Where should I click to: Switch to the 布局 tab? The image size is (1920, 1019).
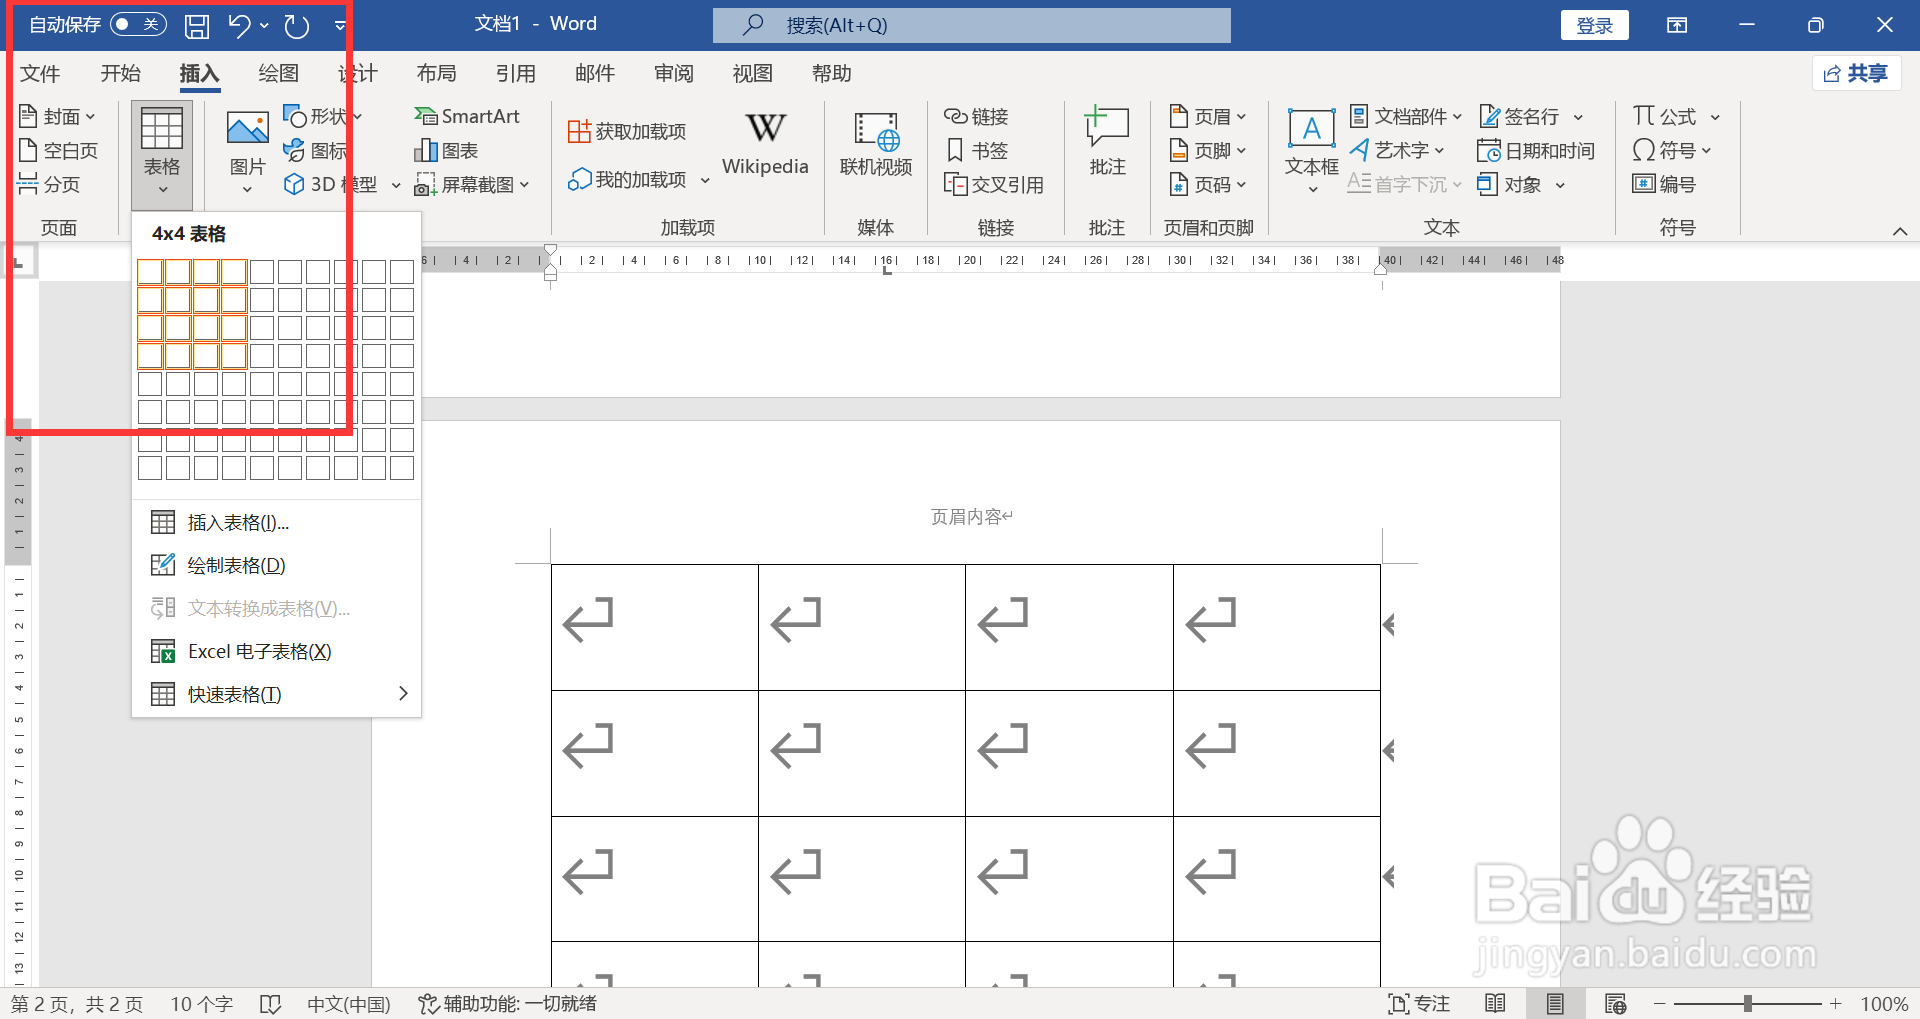[x=436, y=73]
